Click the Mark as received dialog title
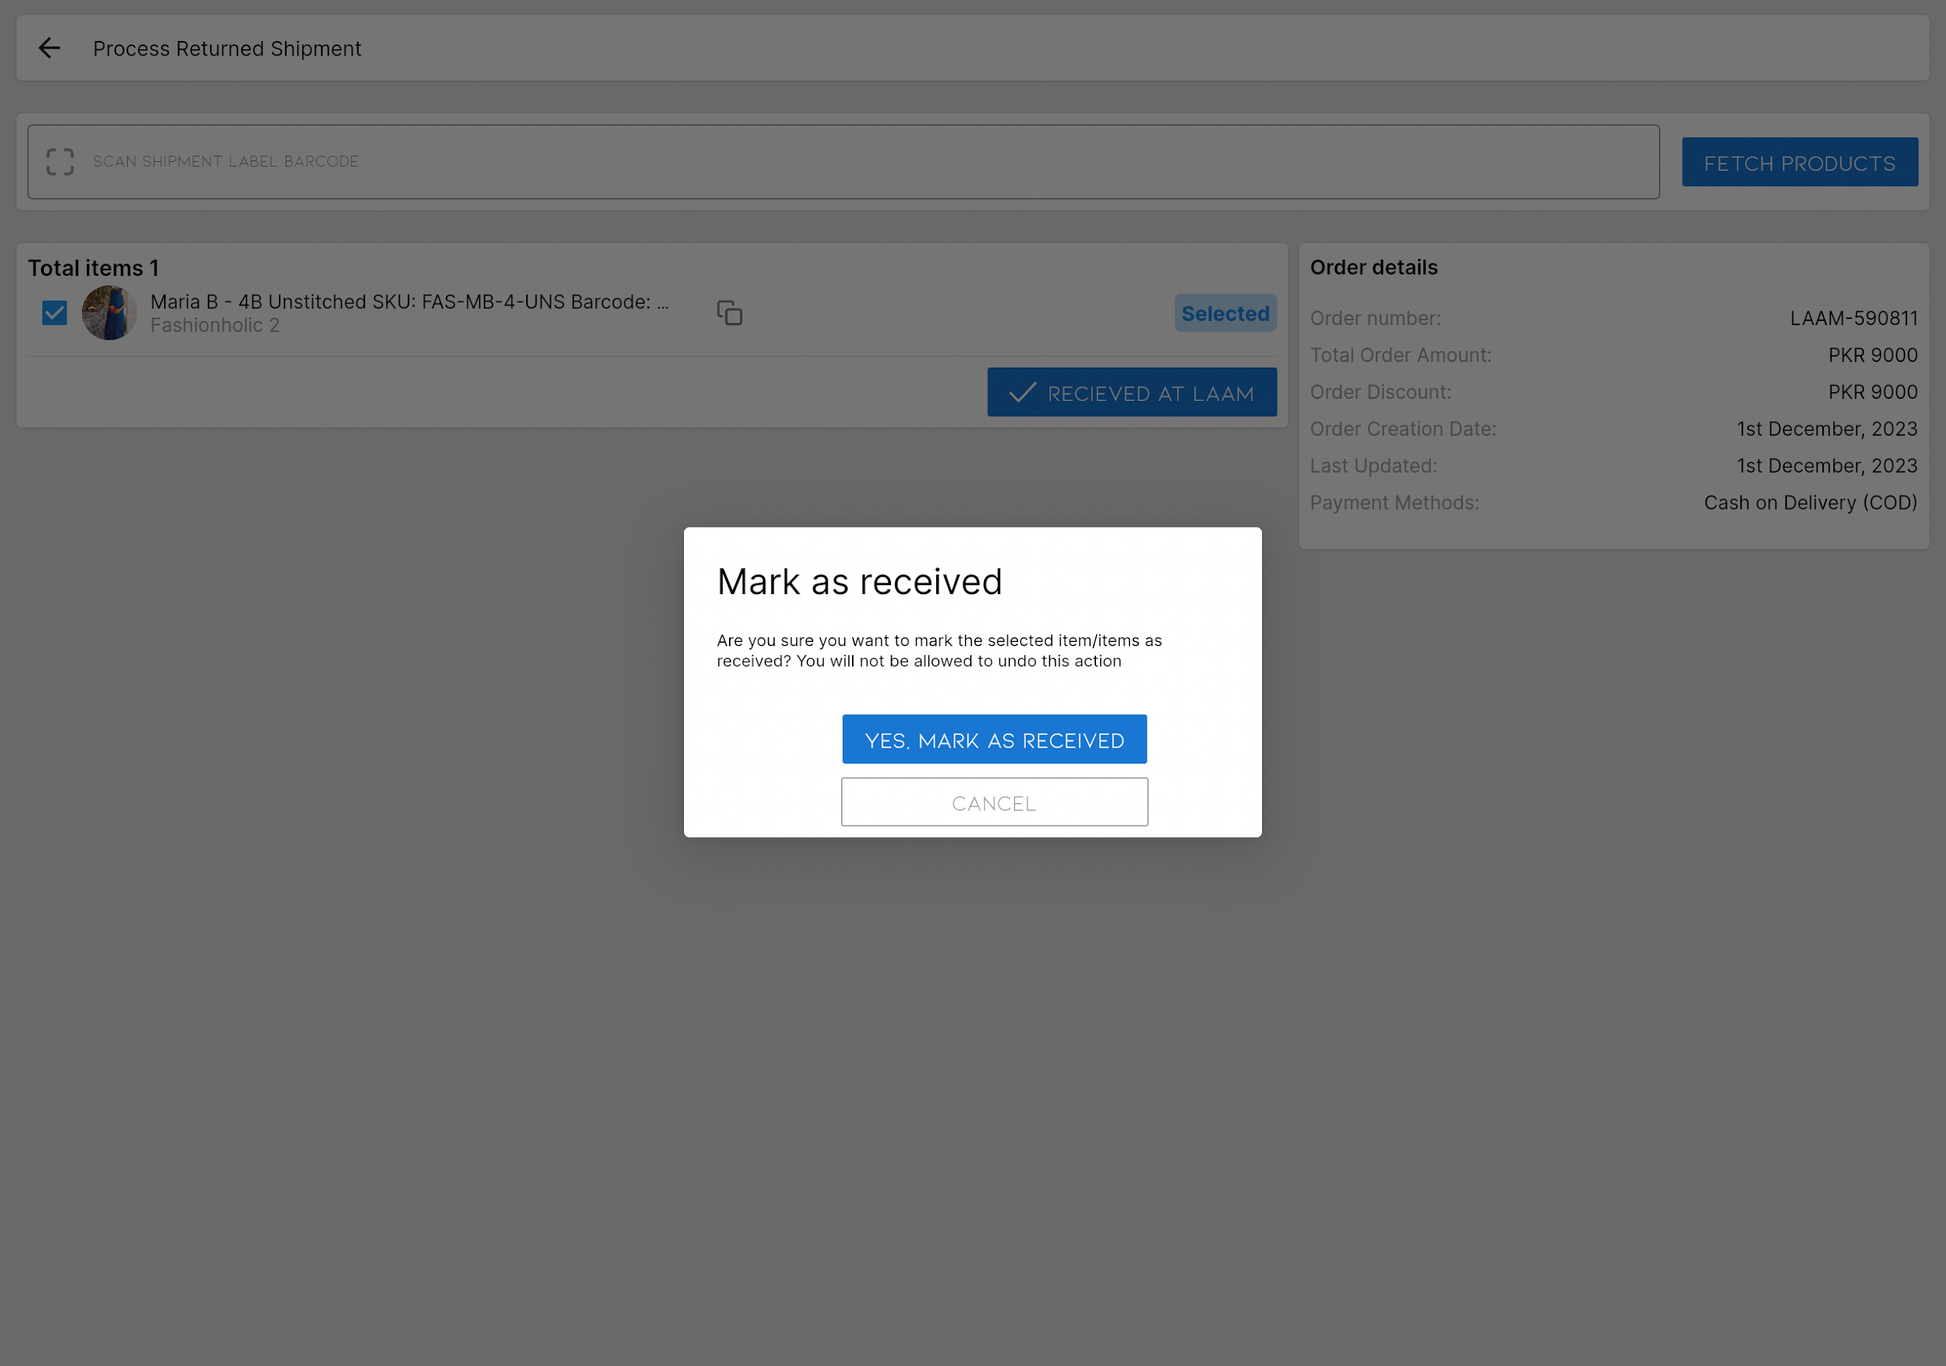This screenshot has width=1946, height=1366. [859, 582]
